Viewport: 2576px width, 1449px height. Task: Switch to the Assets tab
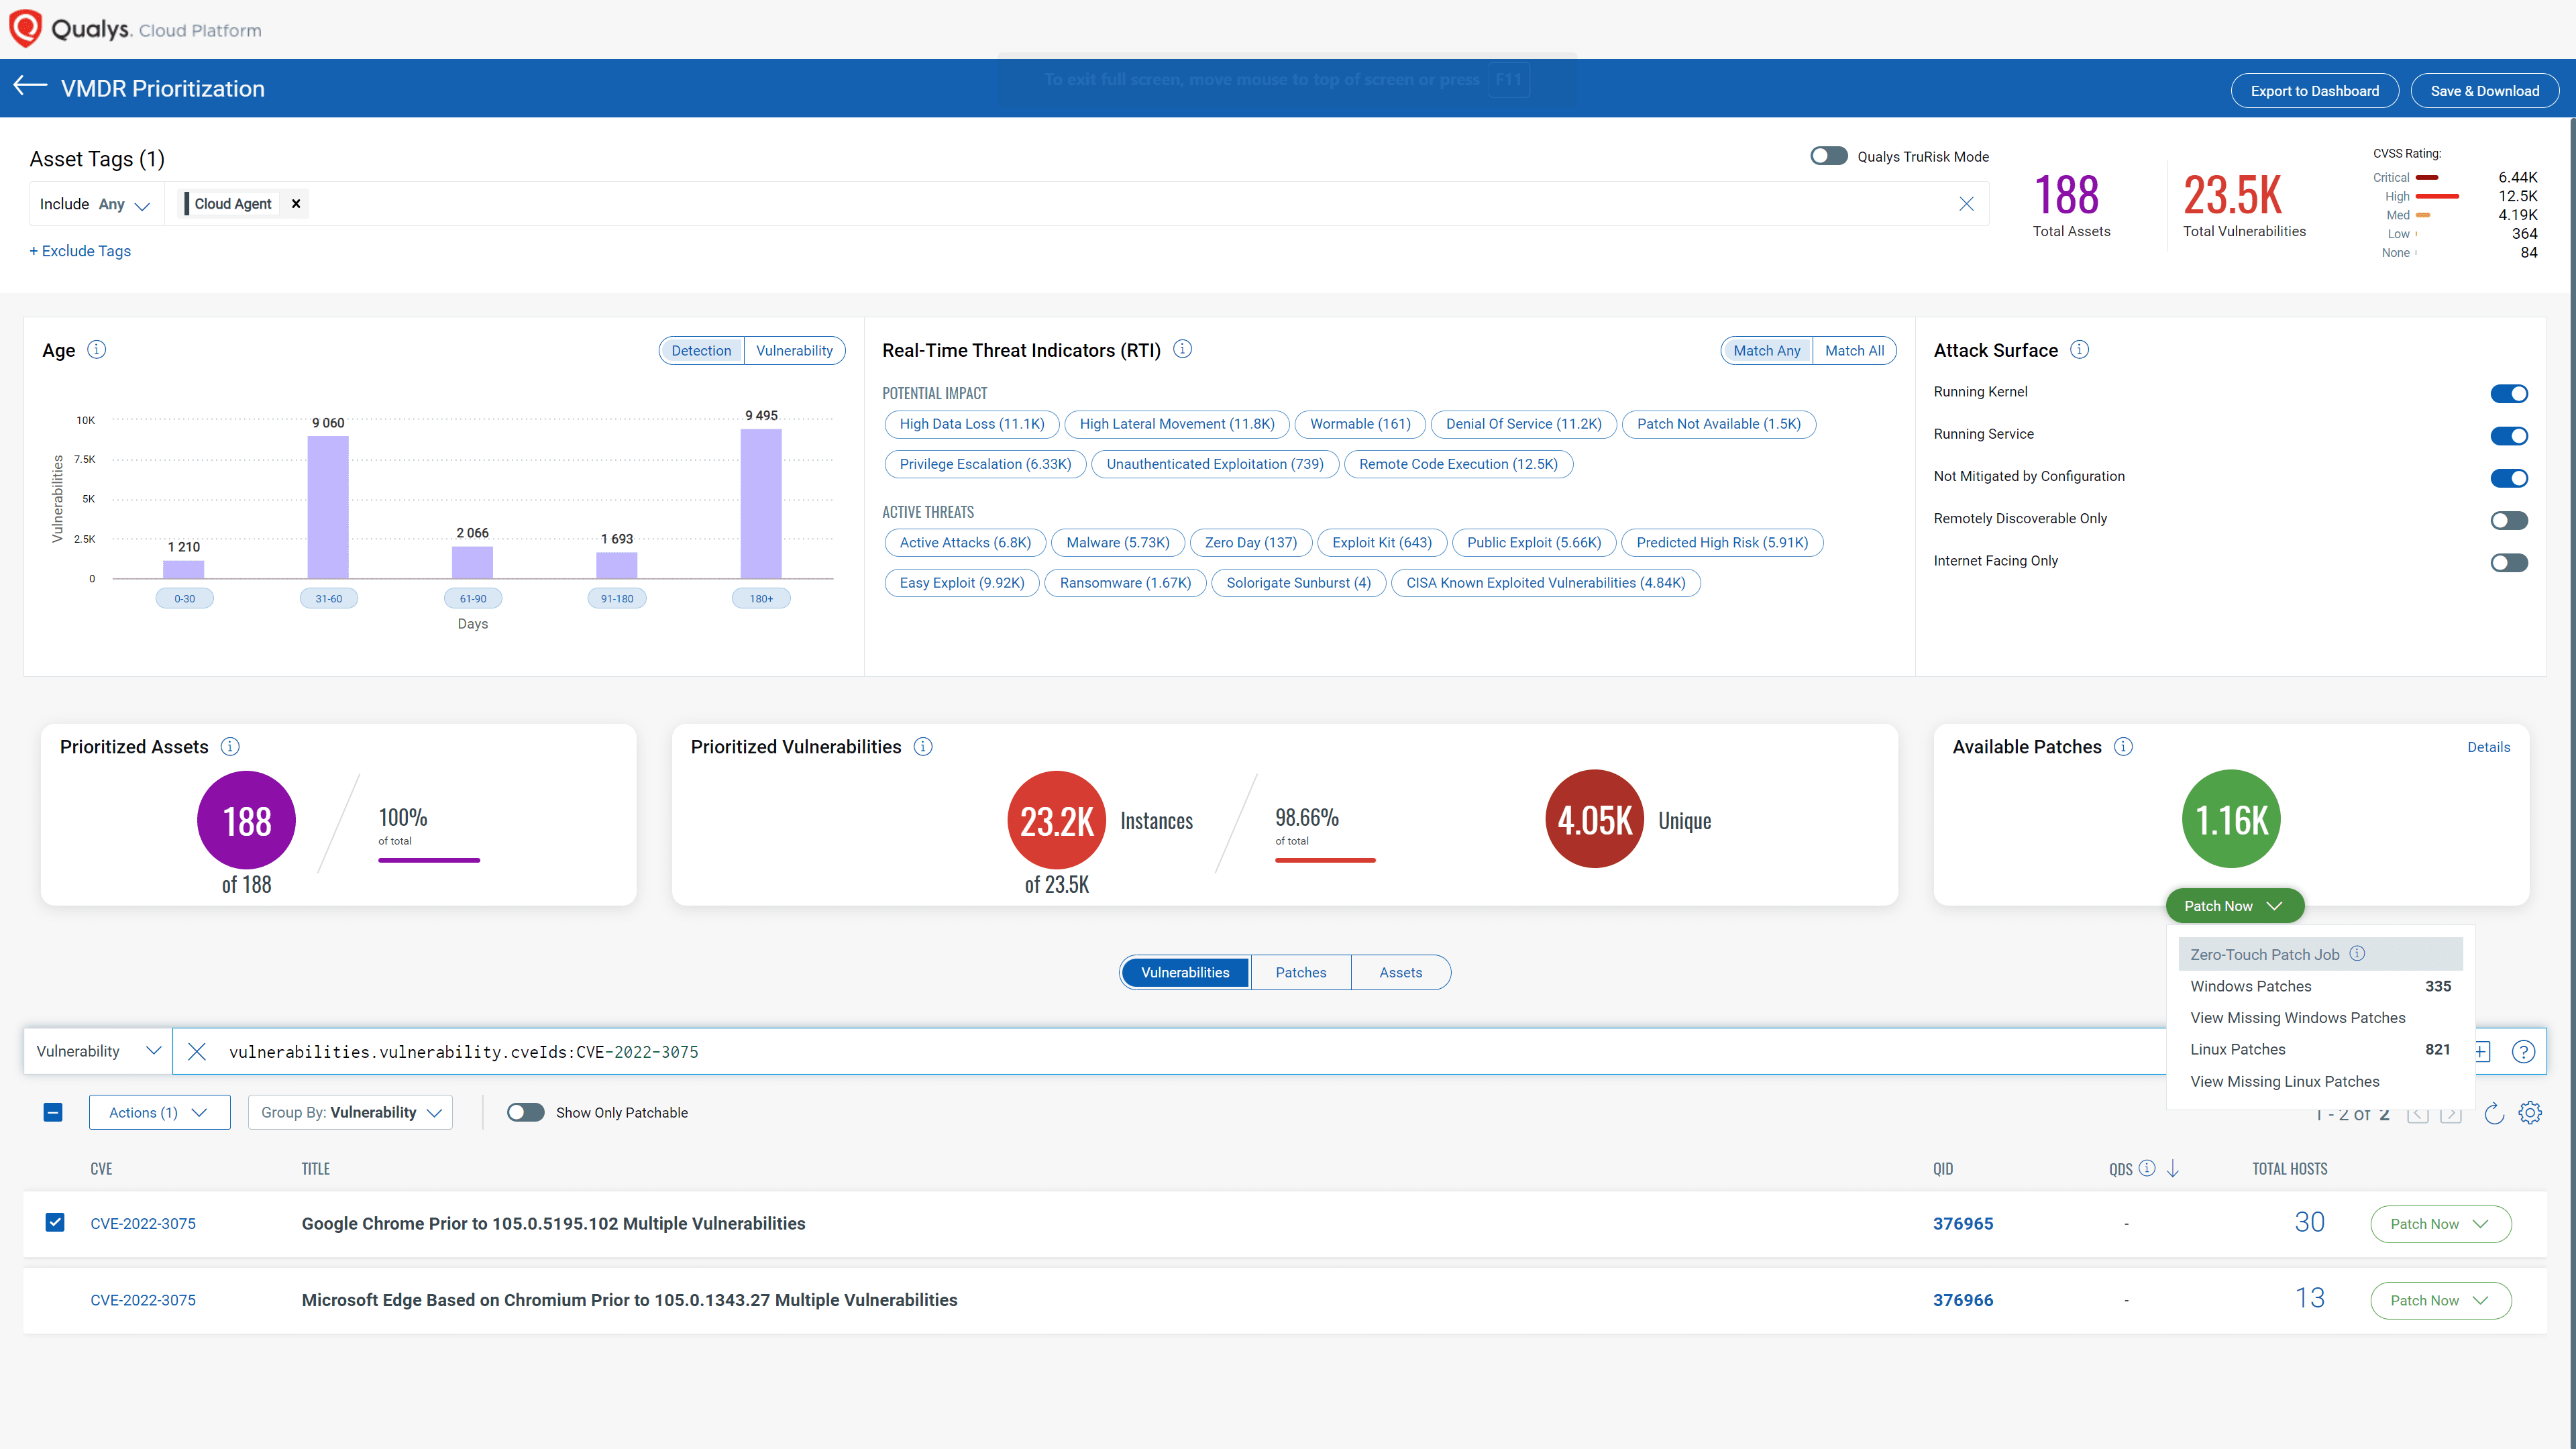coord(1401,972)
